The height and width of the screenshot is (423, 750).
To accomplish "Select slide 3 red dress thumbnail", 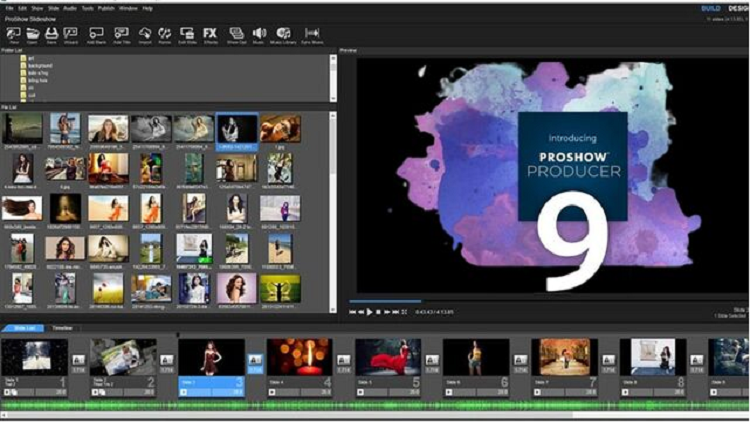I will pyautogui.click(x=211, y=357).
